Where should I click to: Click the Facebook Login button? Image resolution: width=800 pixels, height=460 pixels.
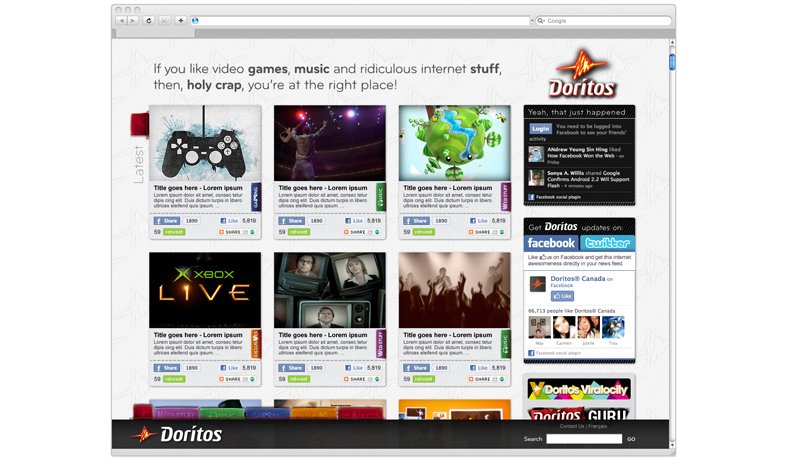click(540, 129)
